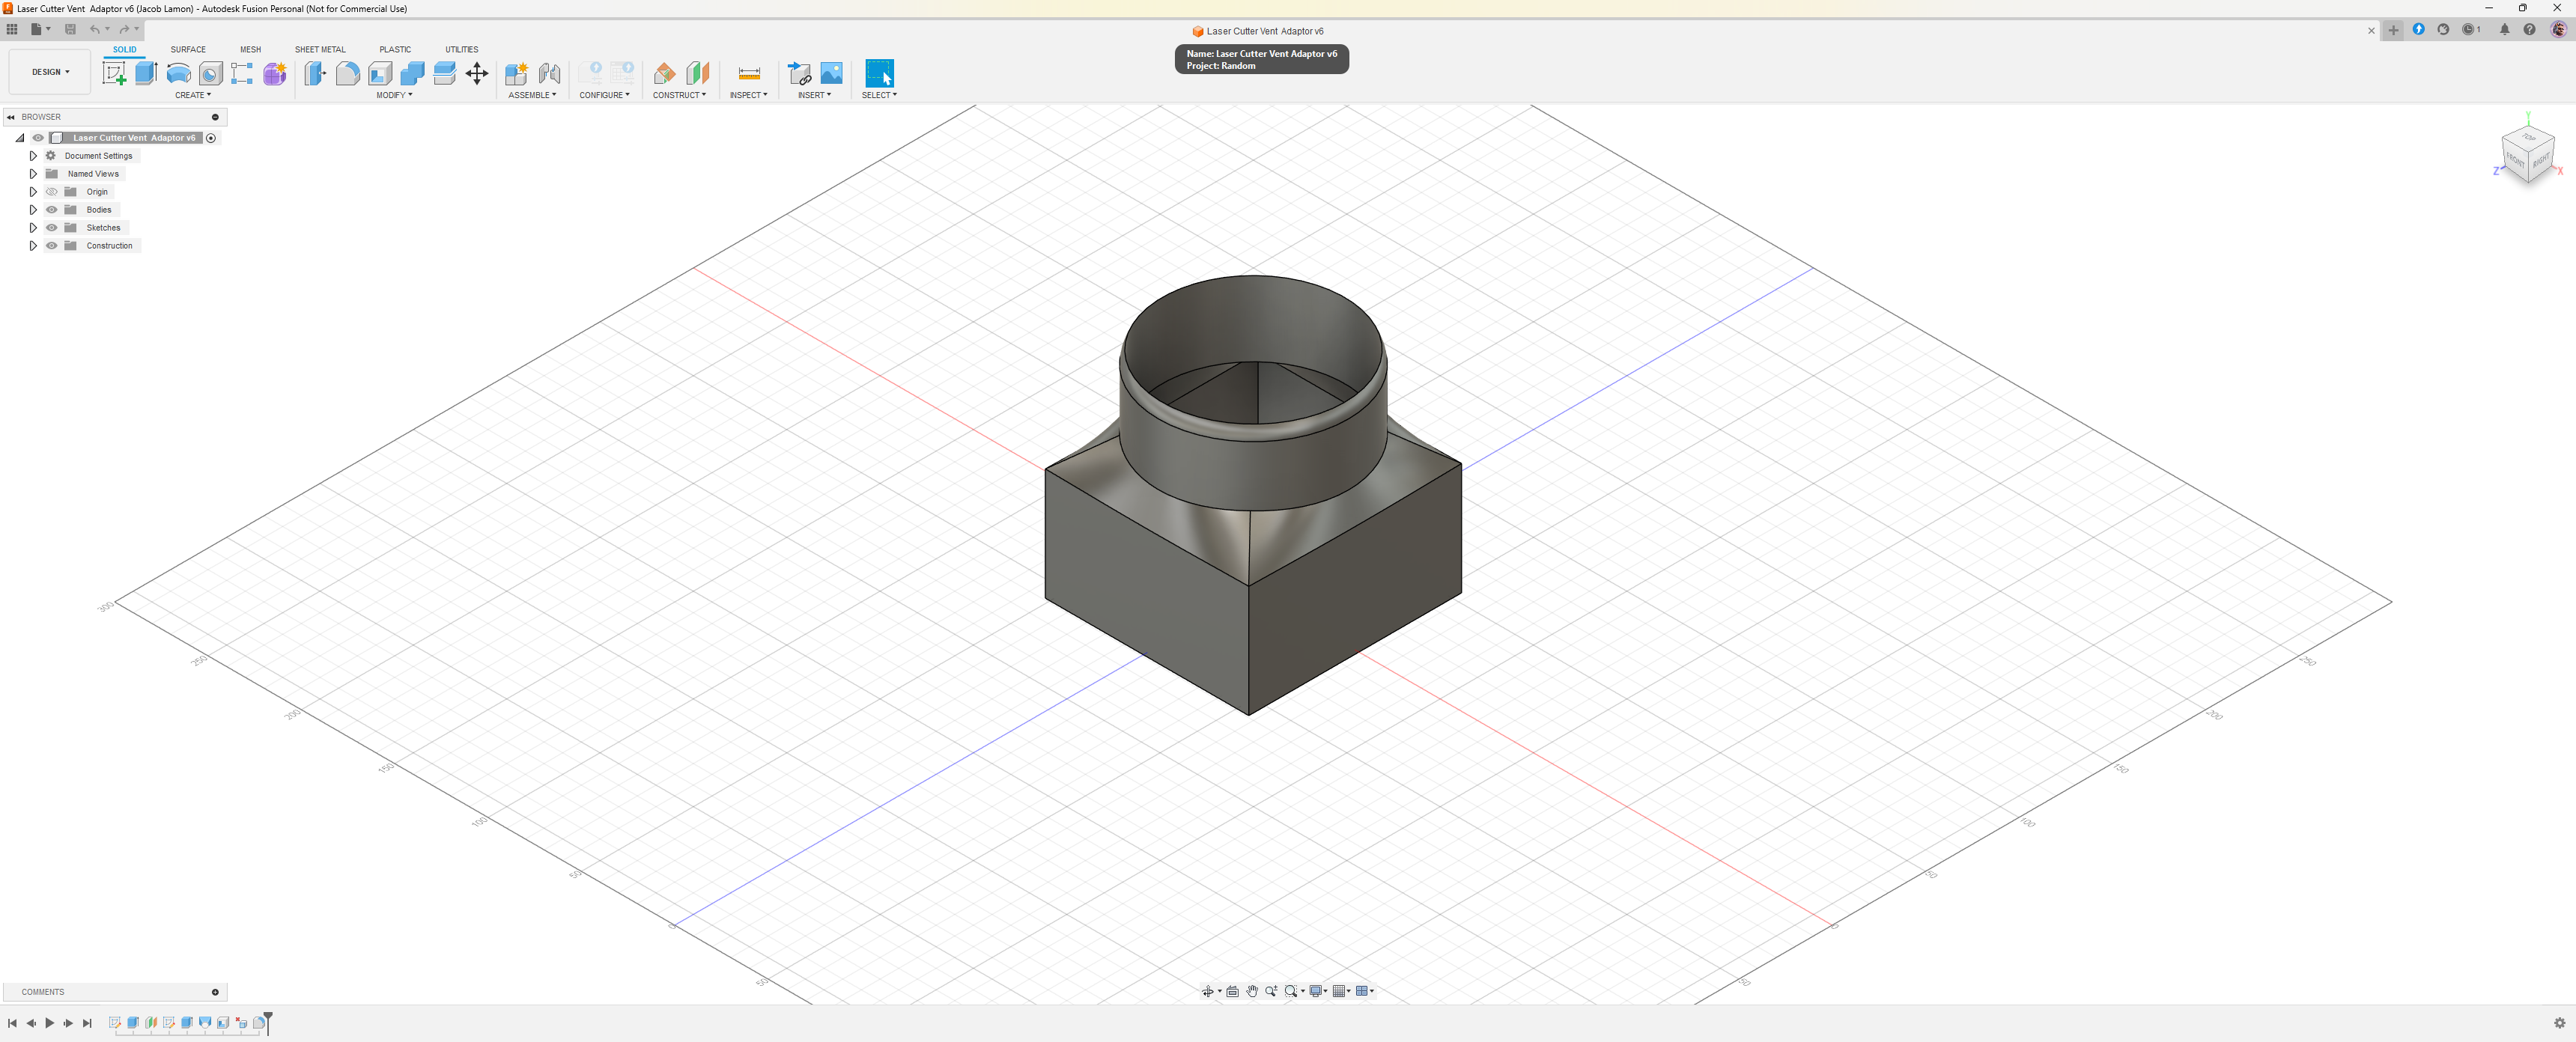
Task: Toggle visibility of Laser Cutter Vent Adaptor root
Action: (38, 138)
